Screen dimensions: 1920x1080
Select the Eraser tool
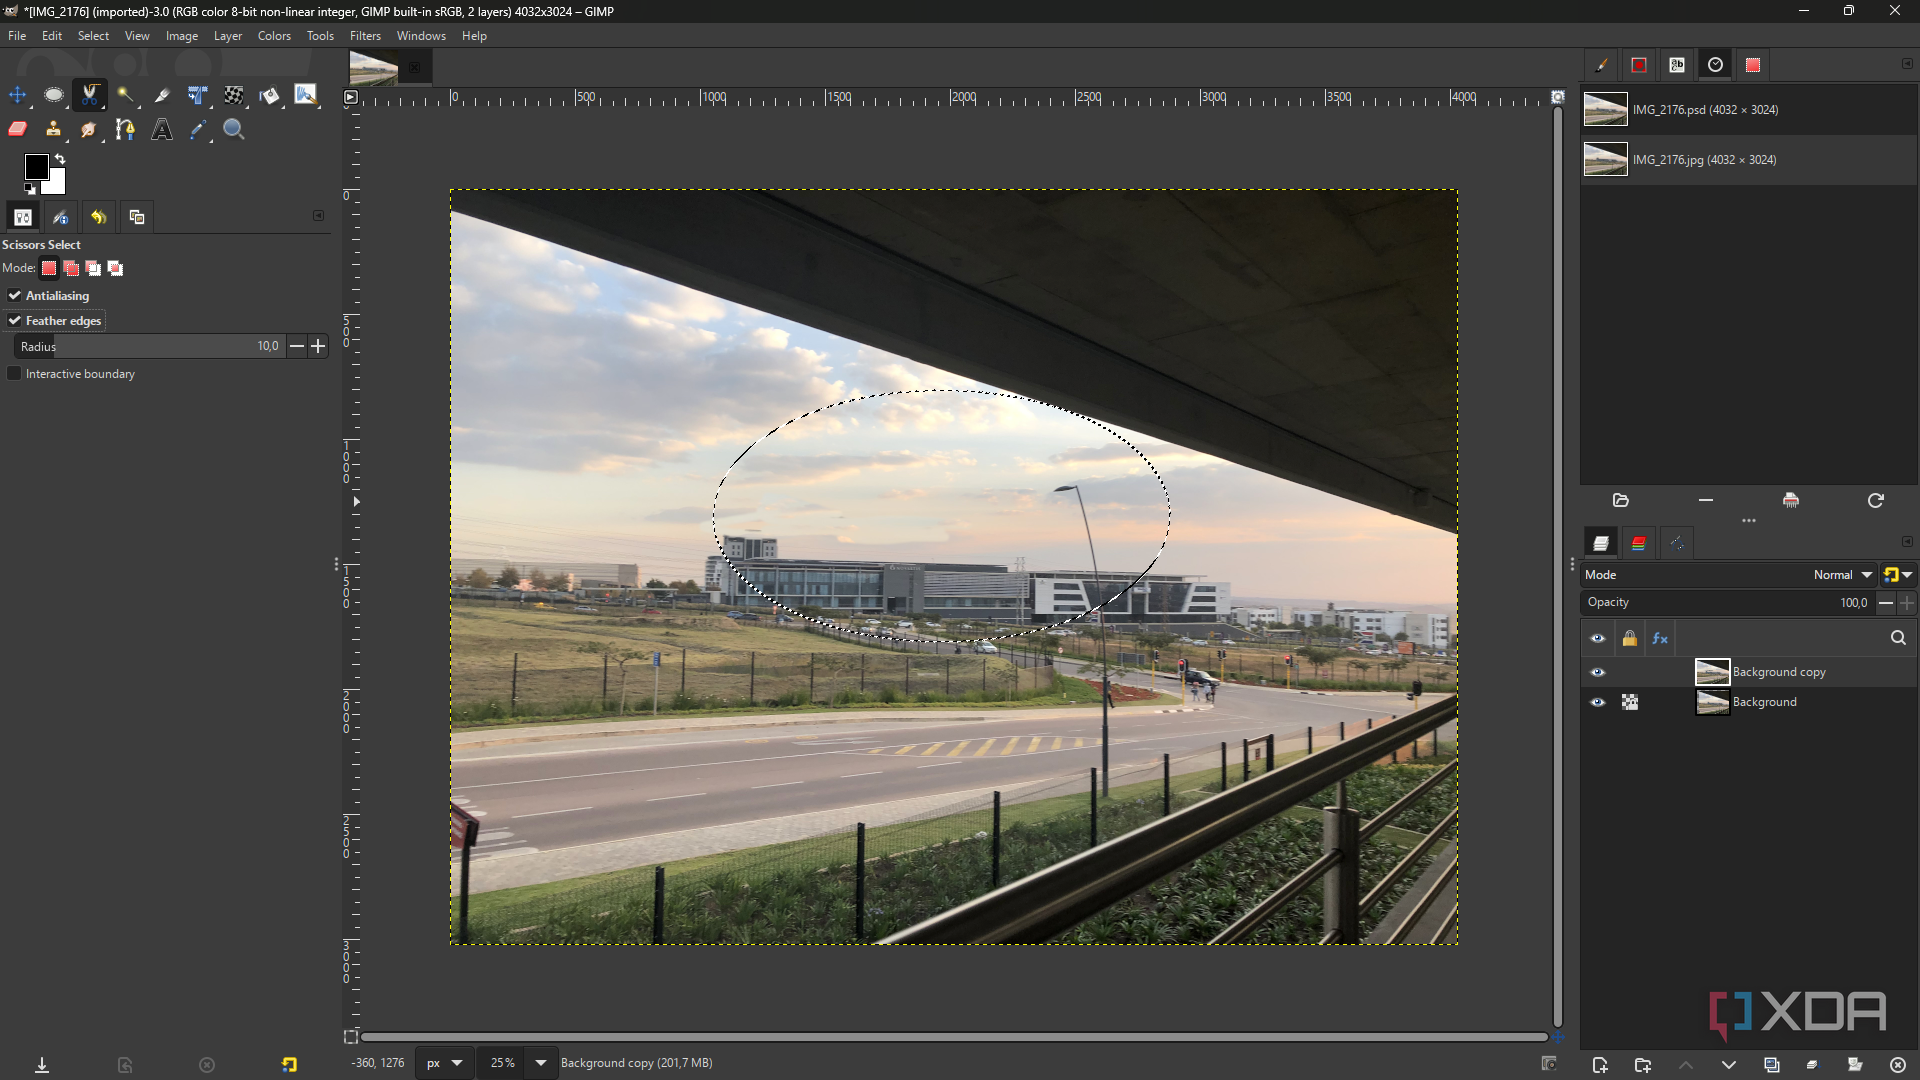coord(18,129)
